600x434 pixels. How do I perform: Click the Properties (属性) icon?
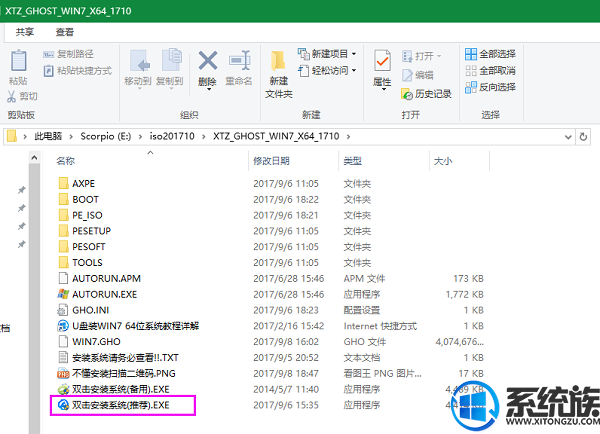(382, 61)
